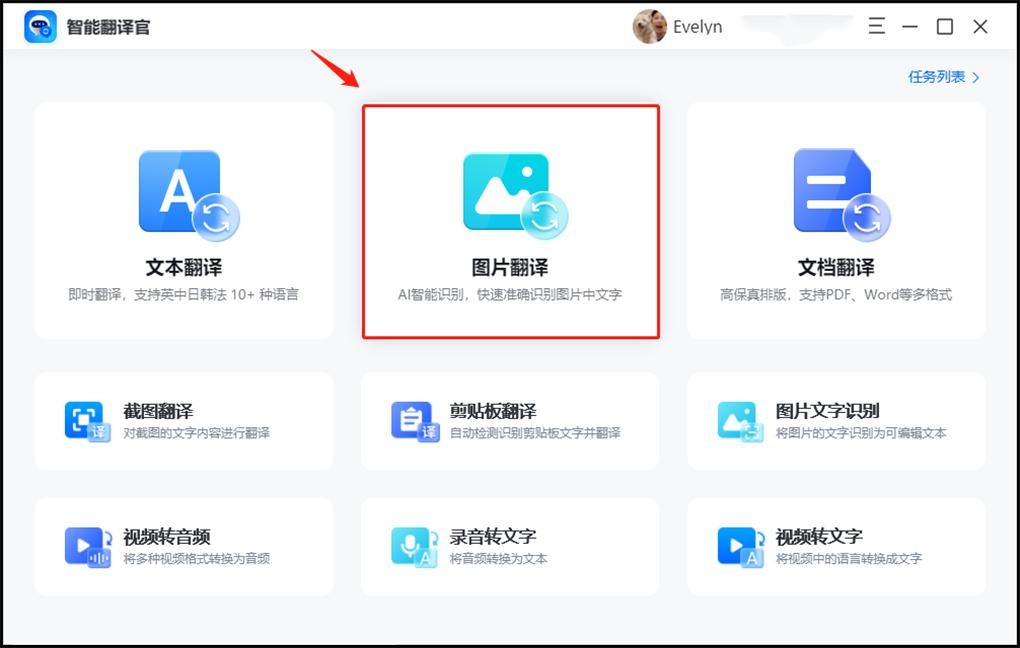1020x648 pixels.
Task: Click the 录音转文字 microphone icon
Action: pos(414,547)
